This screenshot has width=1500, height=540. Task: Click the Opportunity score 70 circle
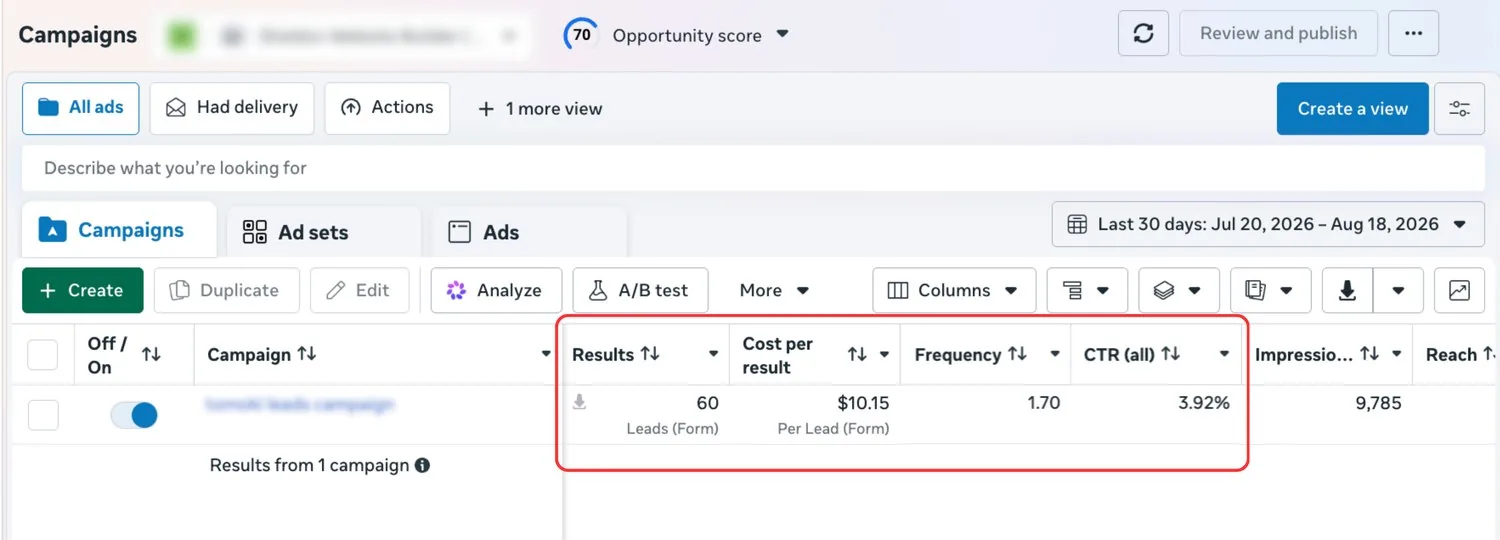pos(581,35)
